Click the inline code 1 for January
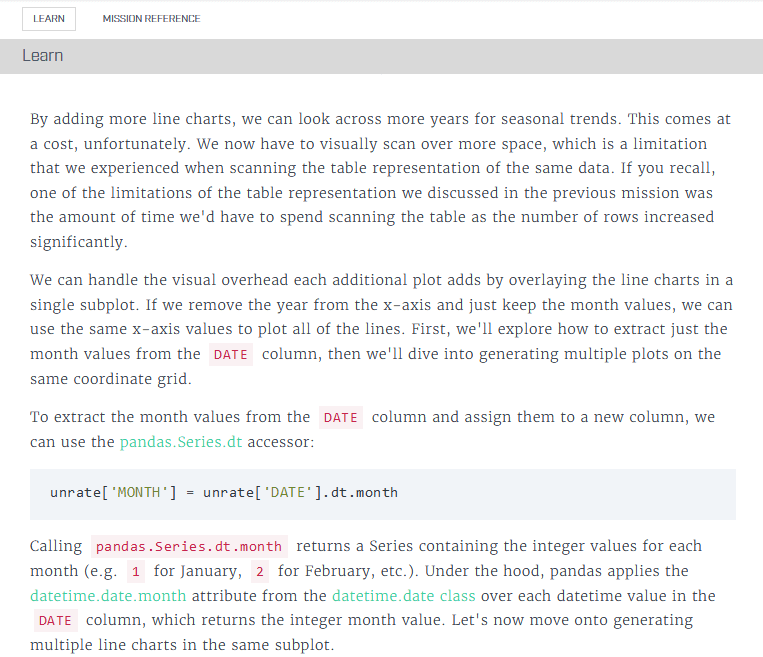The image size is (763, 657). click(136, 571)
